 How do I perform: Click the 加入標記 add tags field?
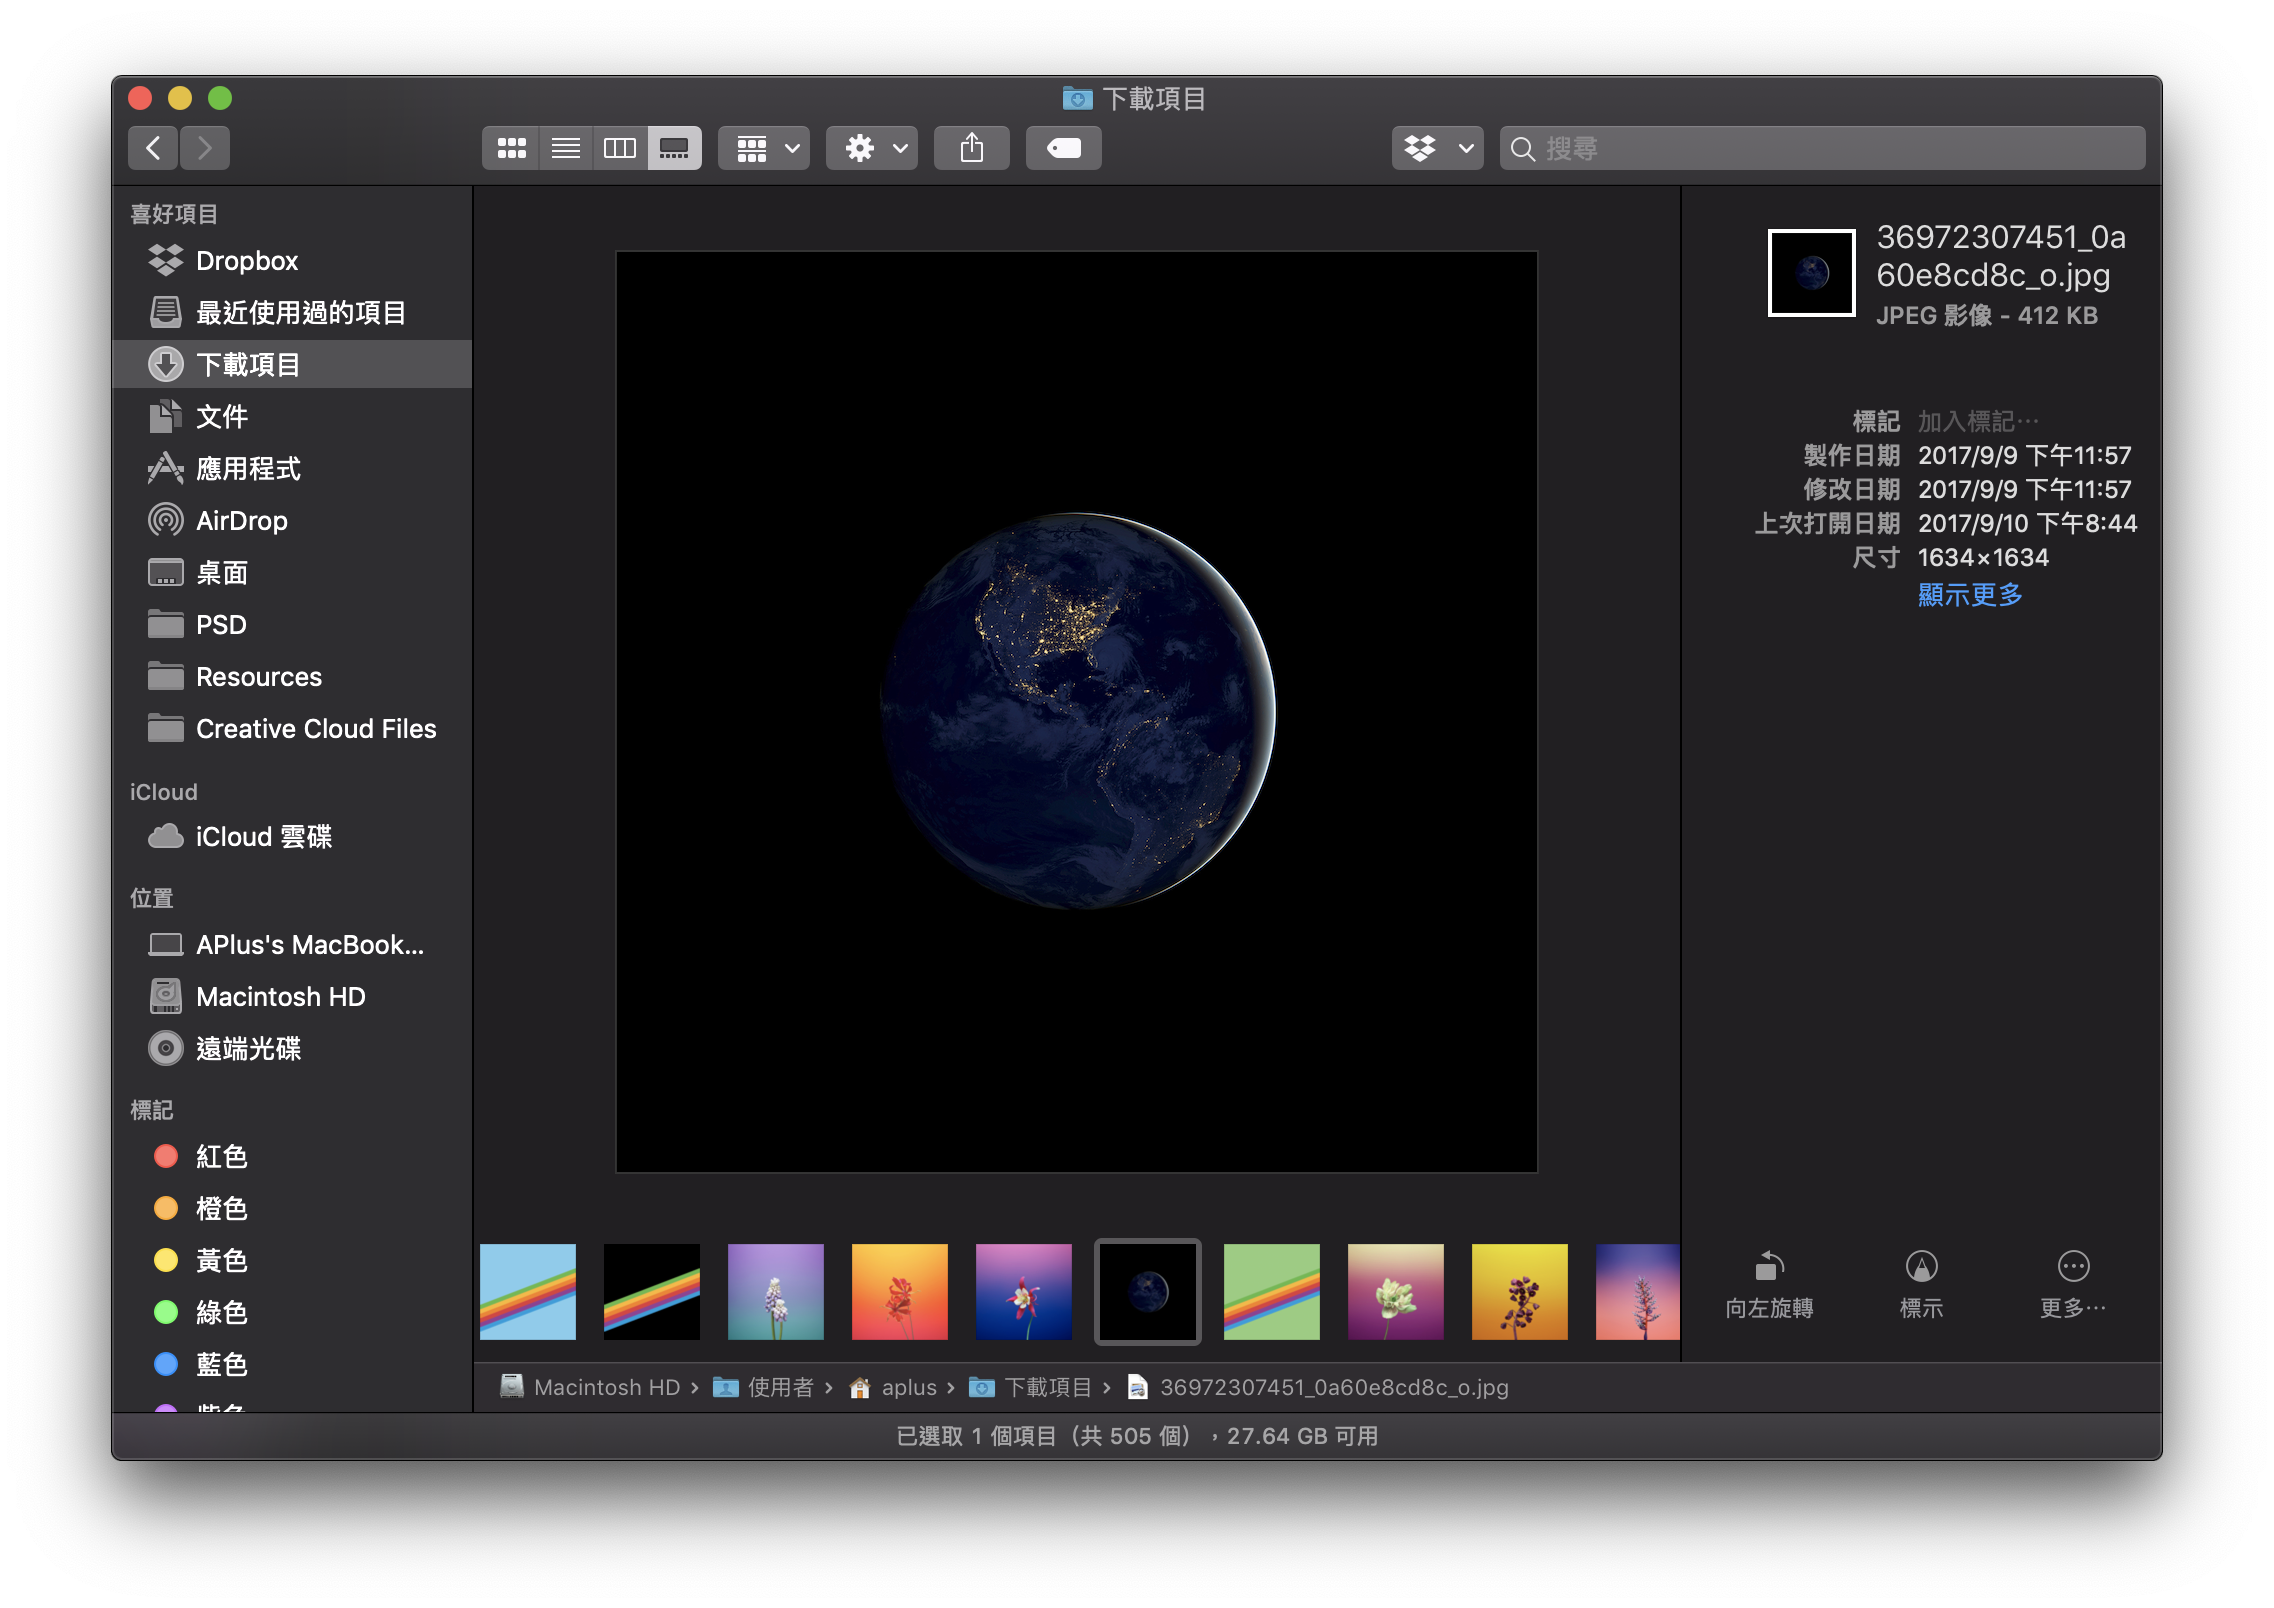(1978, 421)
